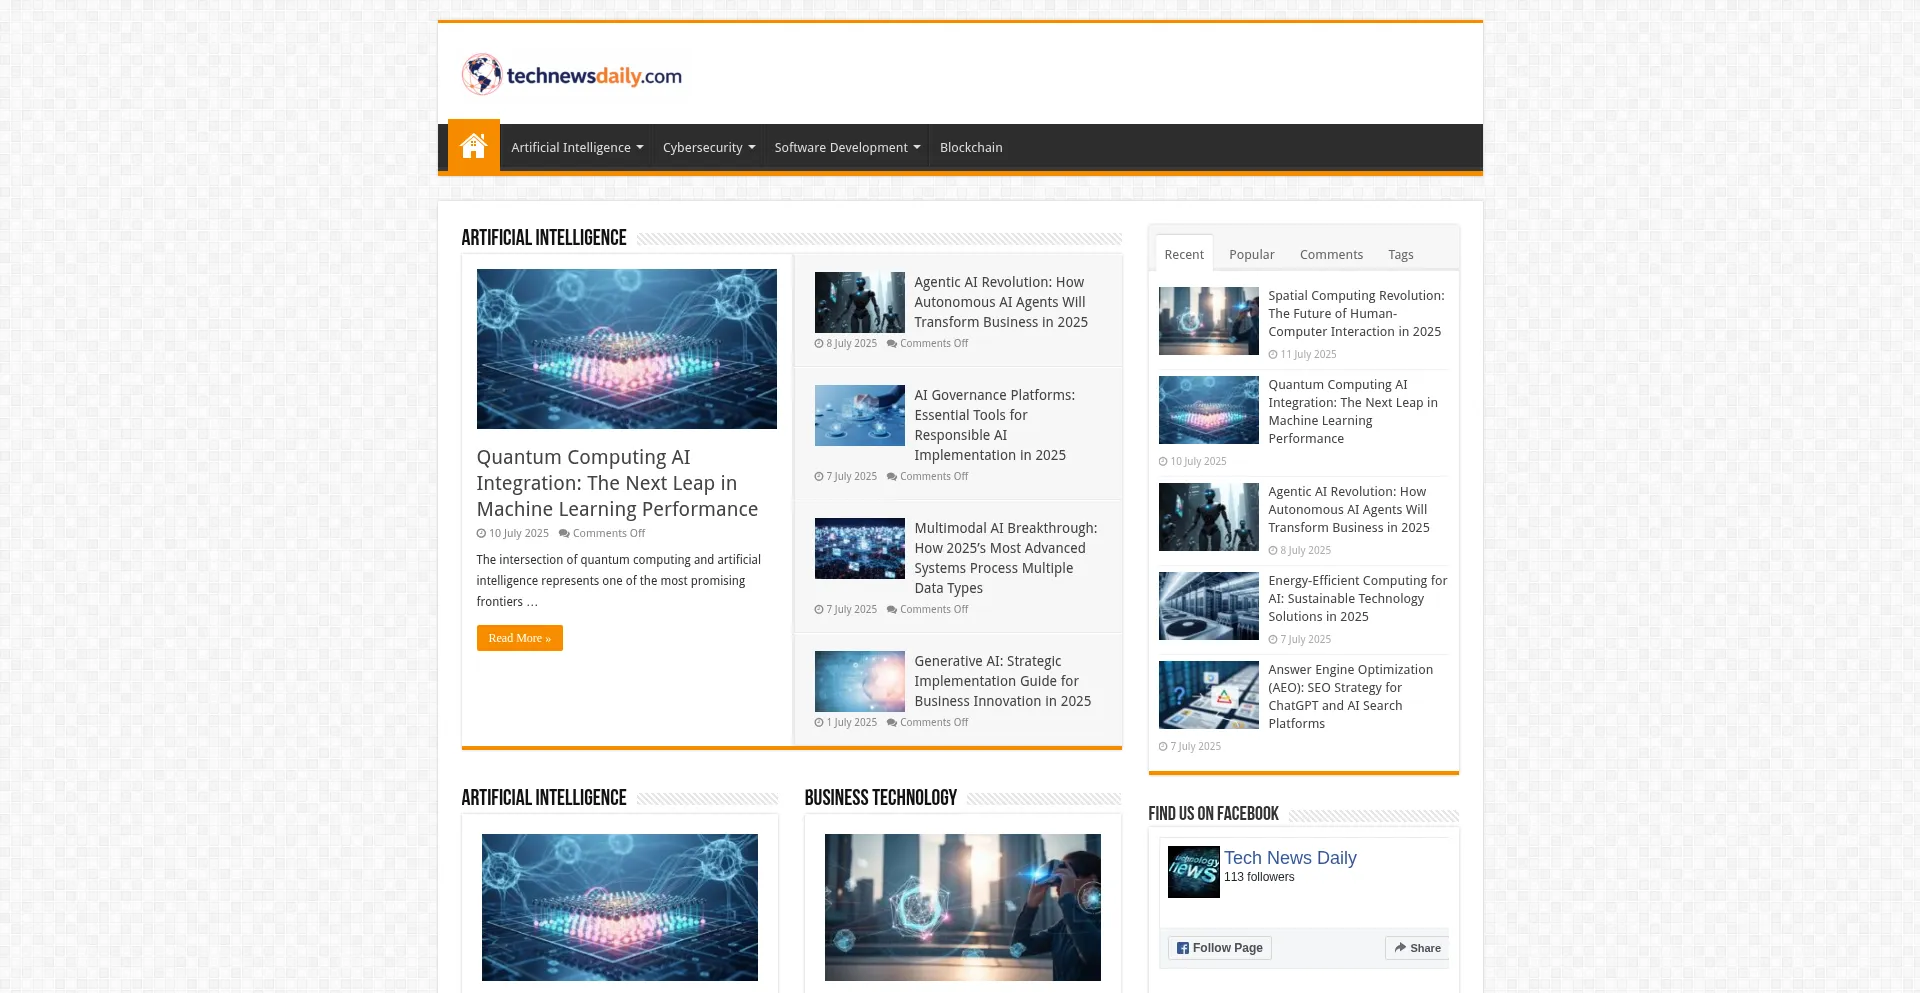The image size is (1920, 993).
Task: Open the Blockchain menu item
Action: point(971,147)
